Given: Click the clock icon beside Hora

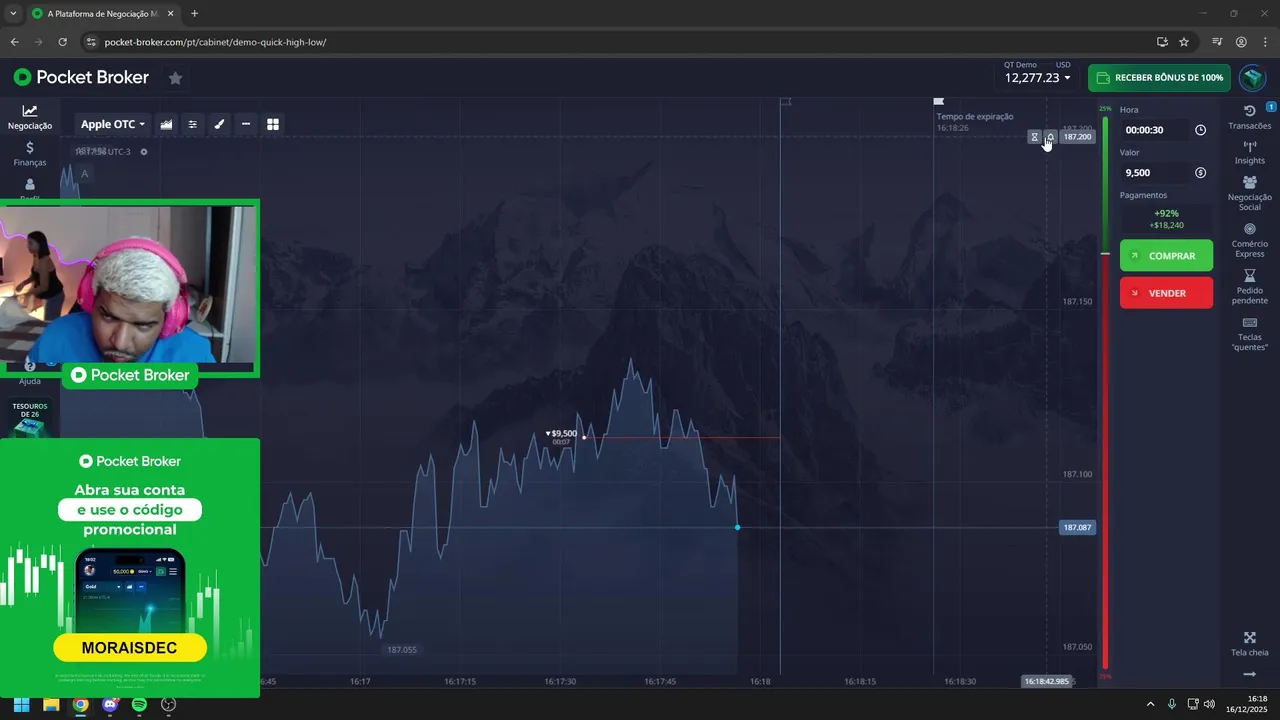Looking at the screenshot, I should tap(1200, 130).
